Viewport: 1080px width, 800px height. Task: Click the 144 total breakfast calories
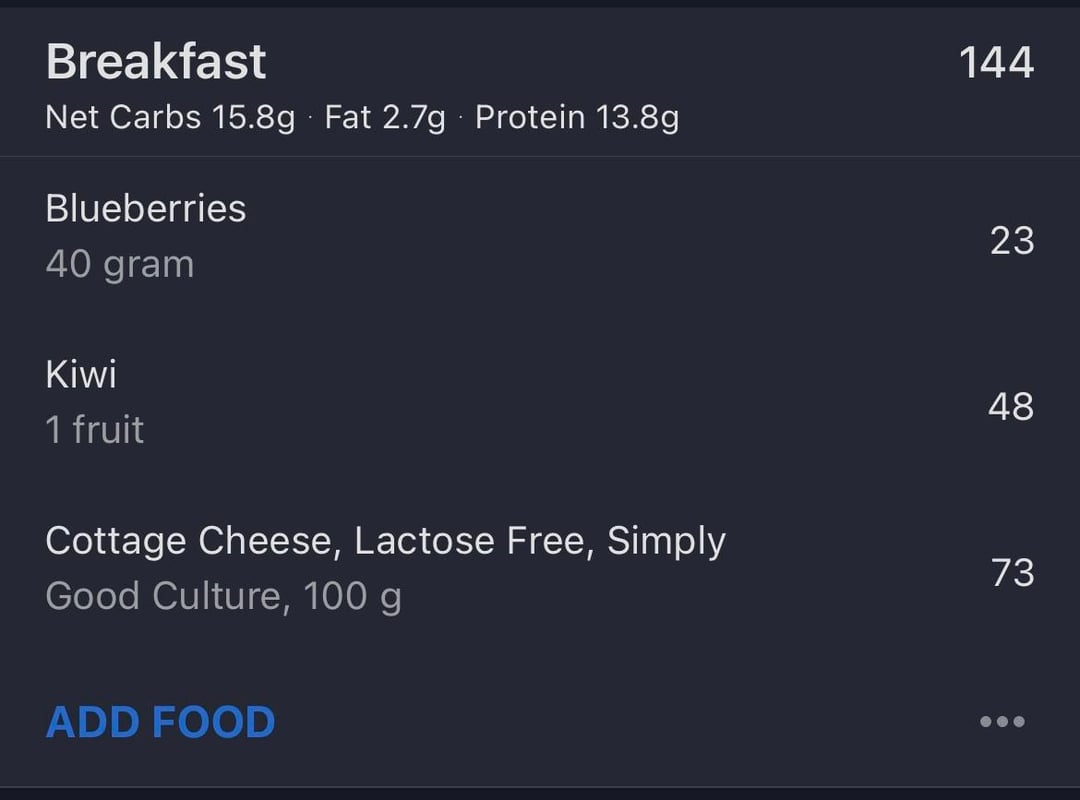(x=996, y=63)
